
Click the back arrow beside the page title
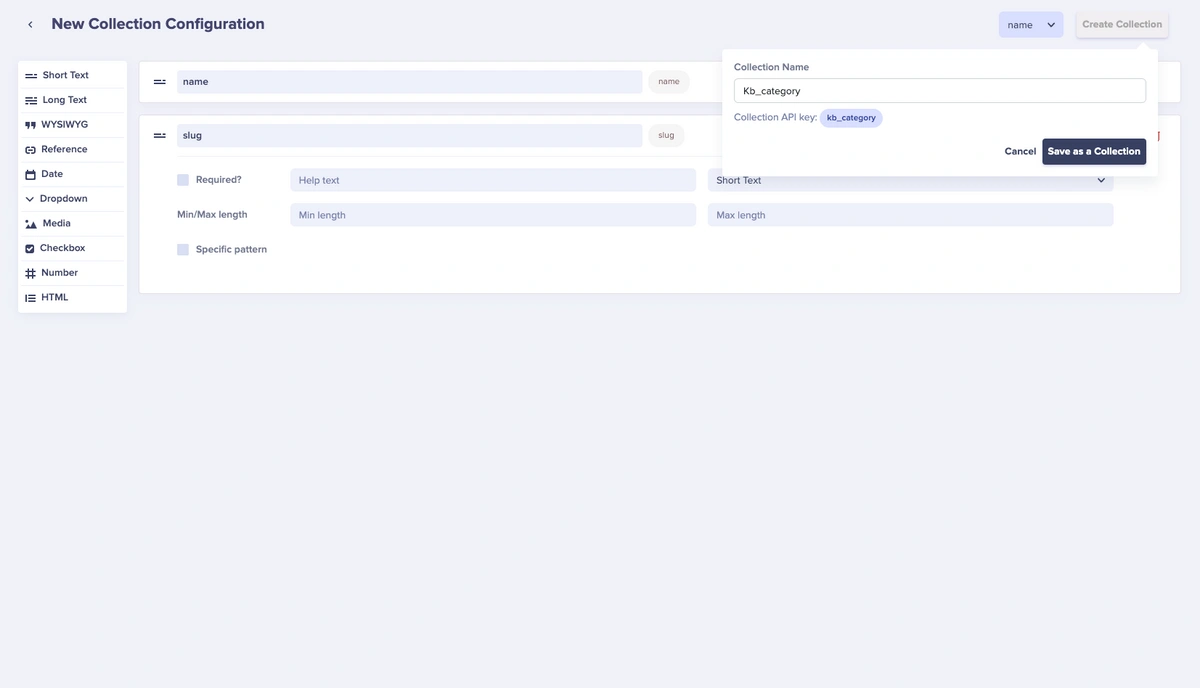coord(30,25)
